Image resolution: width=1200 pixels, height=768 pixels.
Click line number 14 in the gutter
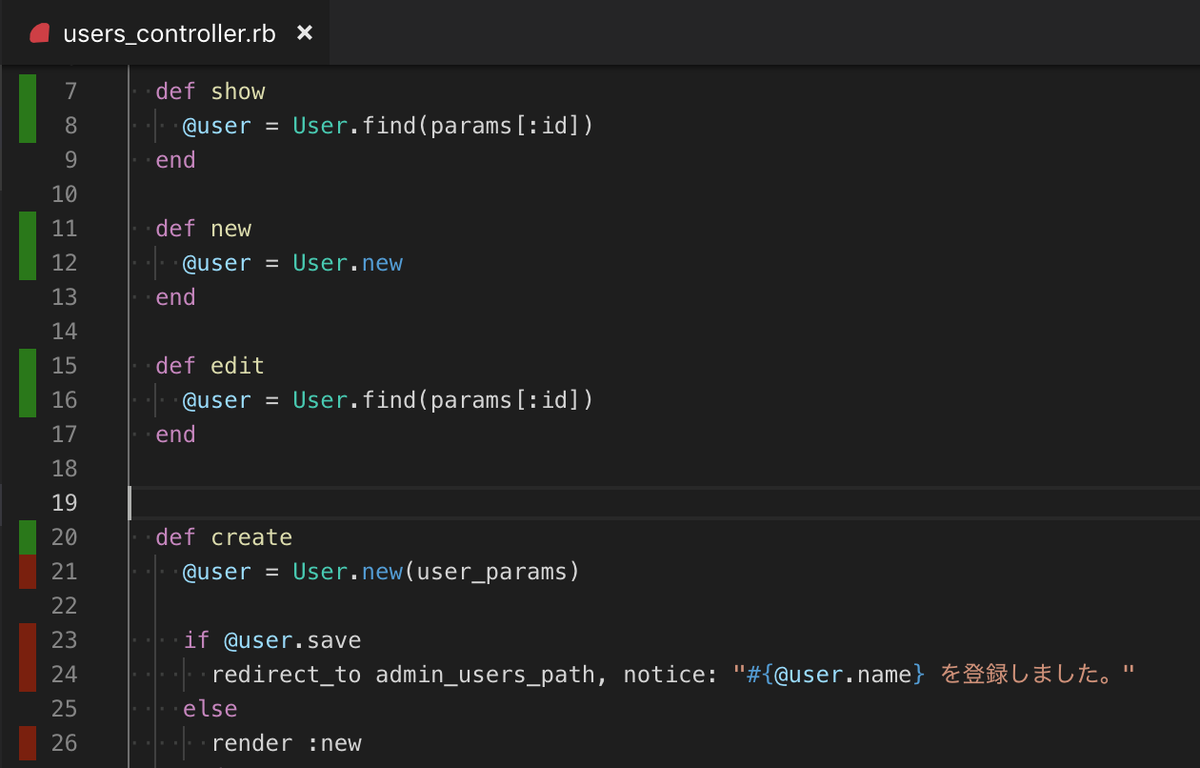[x=64, y=331]
